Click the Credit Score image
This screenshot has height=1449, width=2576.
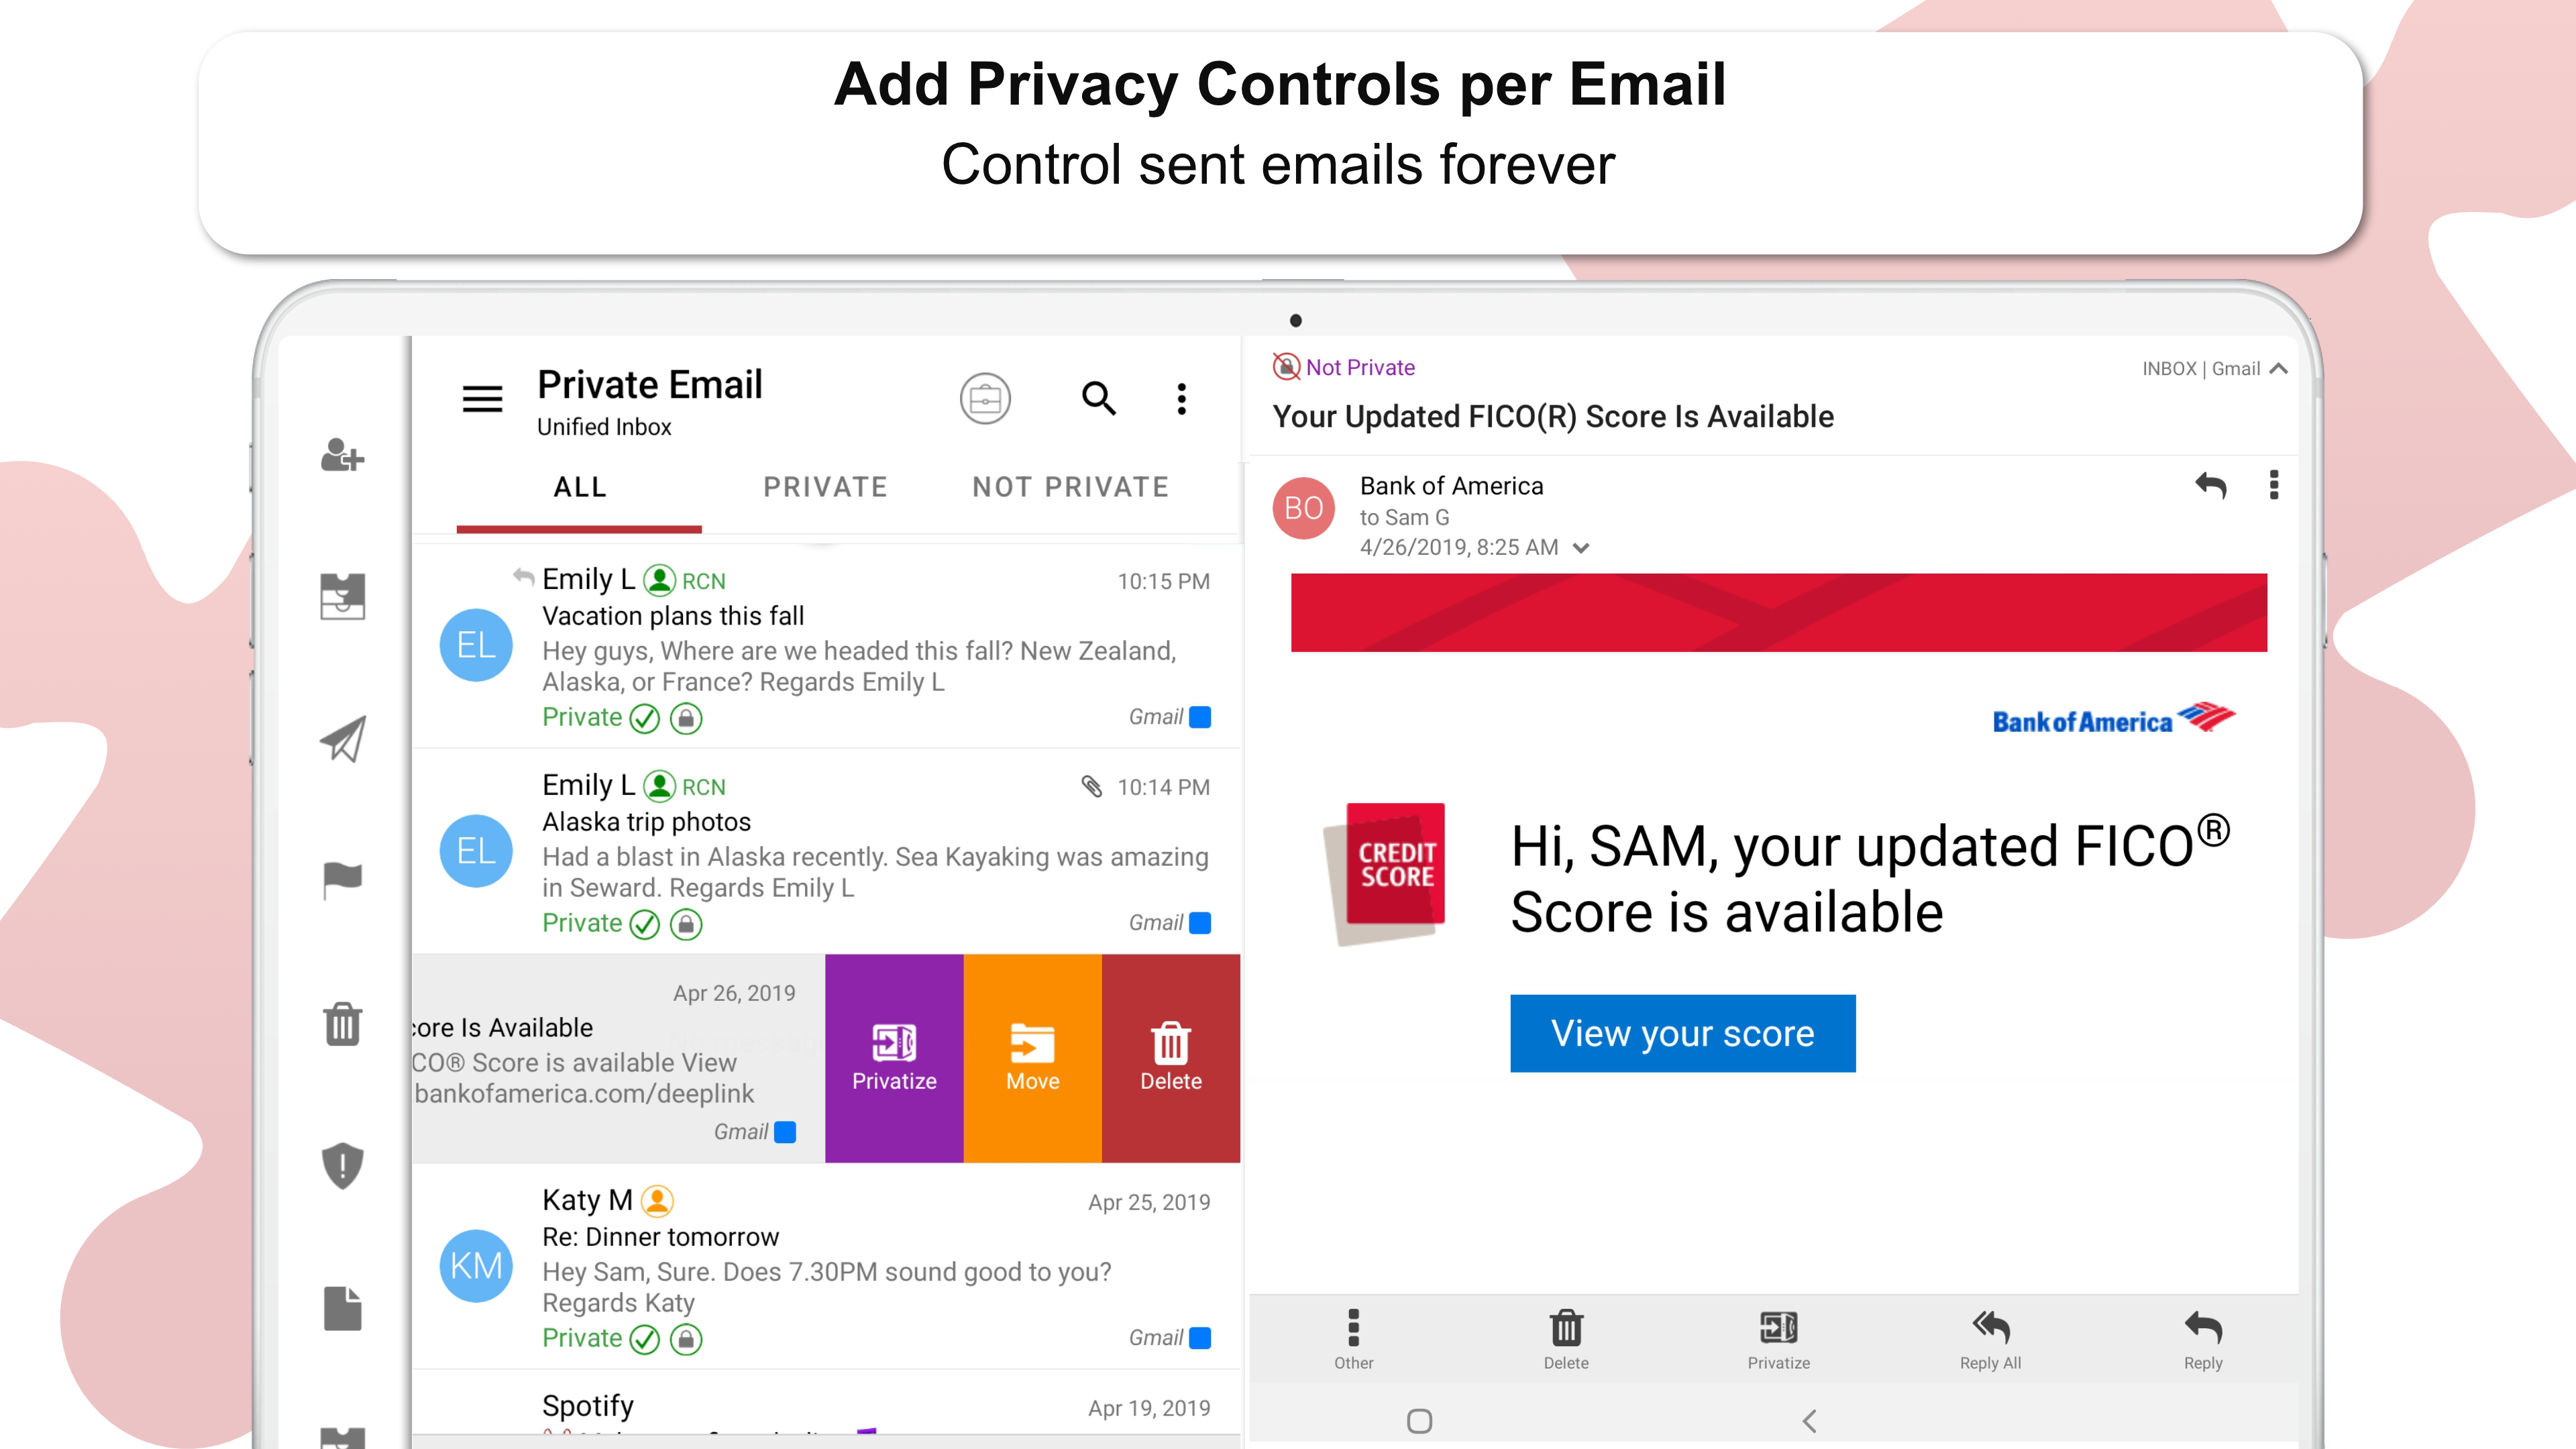click(x=1385, y=873)
